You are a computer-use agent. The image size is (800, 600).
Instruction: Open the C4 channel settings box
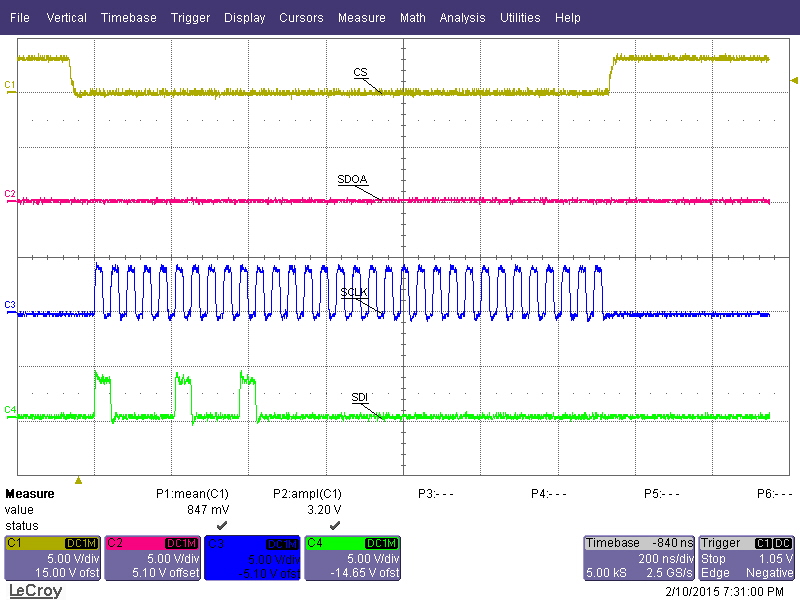[352, 557]
